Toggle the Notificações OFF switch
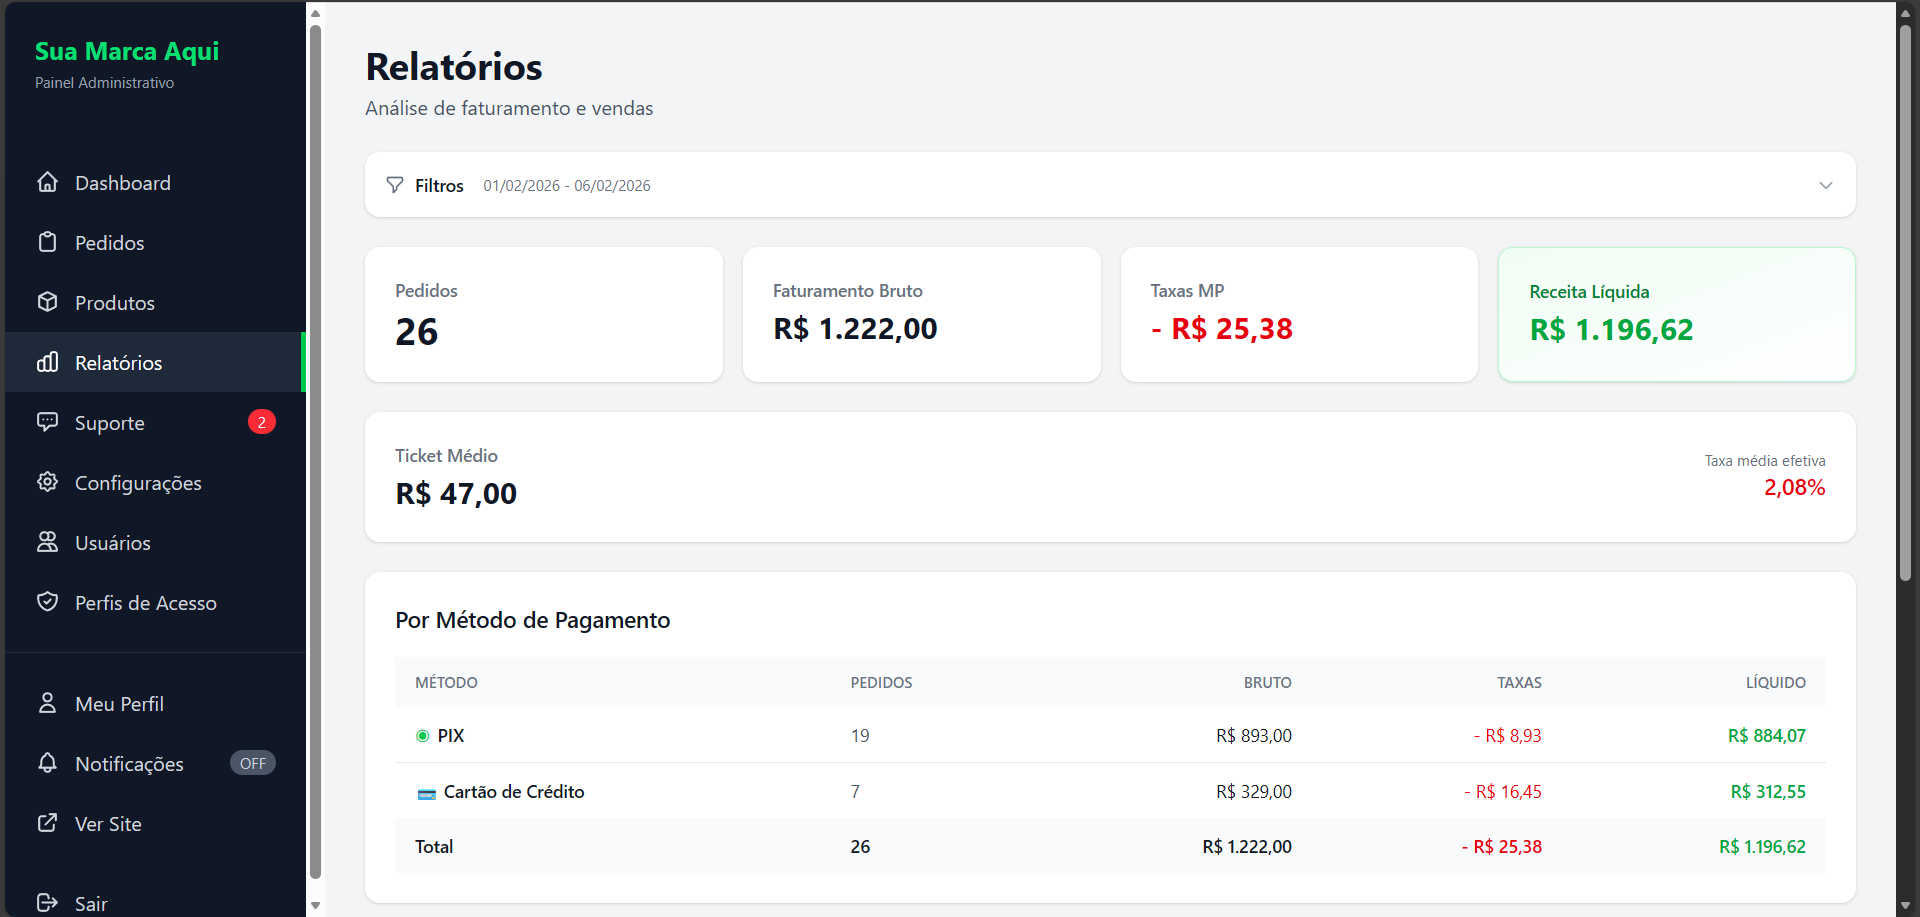 tap(252, 763)
